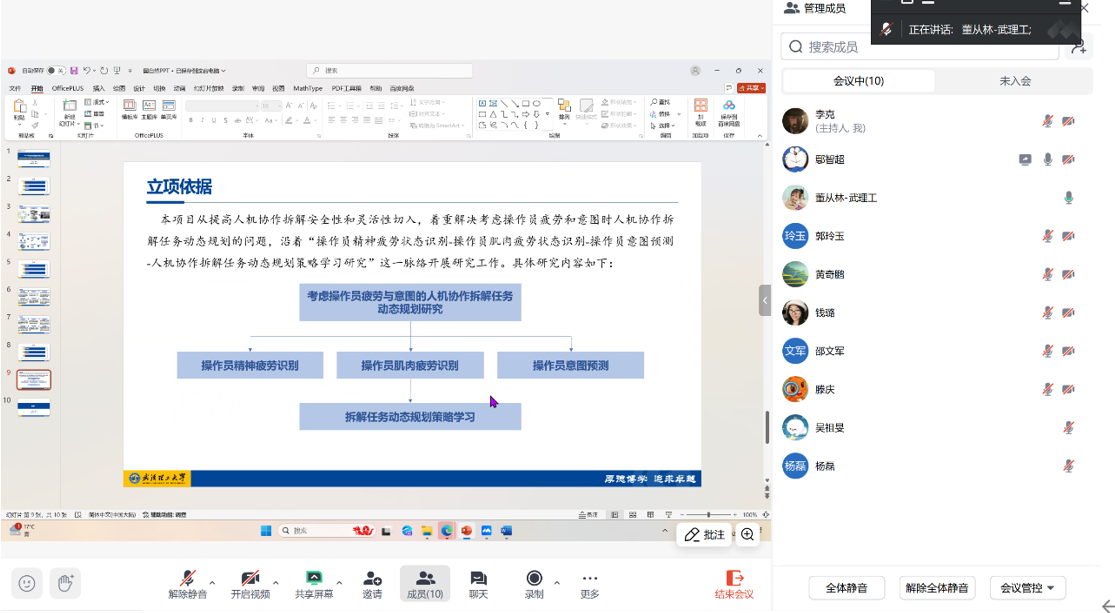Viewport: 1115px width, 613px height.
Task: Switch to the 未入会 tab
Action: click(x=1014, y=81)
